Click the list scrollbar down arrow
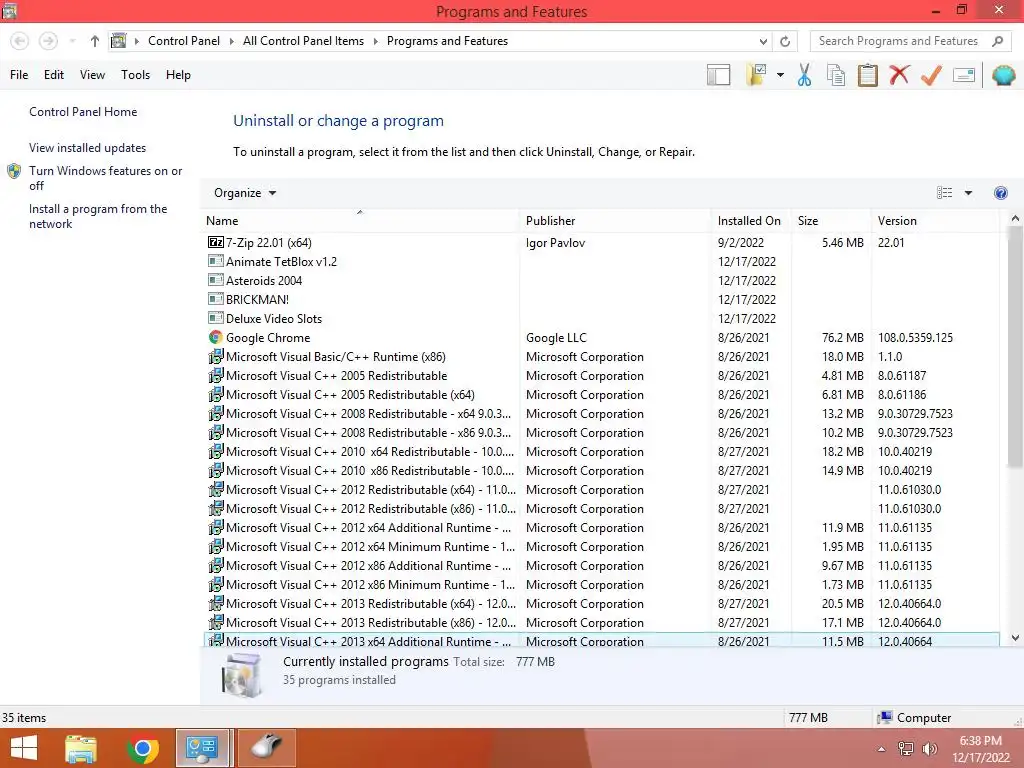 click(1015, 638)
